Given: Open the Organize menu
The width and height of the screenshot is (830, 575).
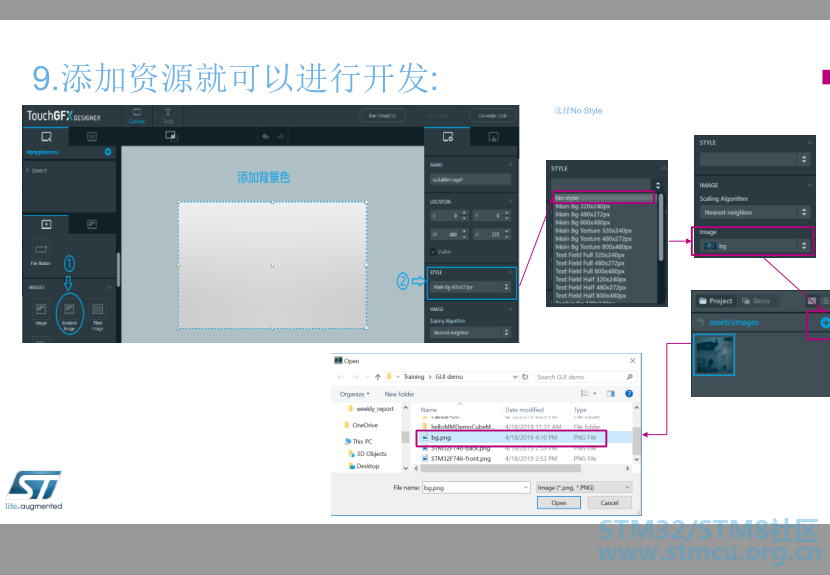Looking at the screenshot, I should [354, 394].
